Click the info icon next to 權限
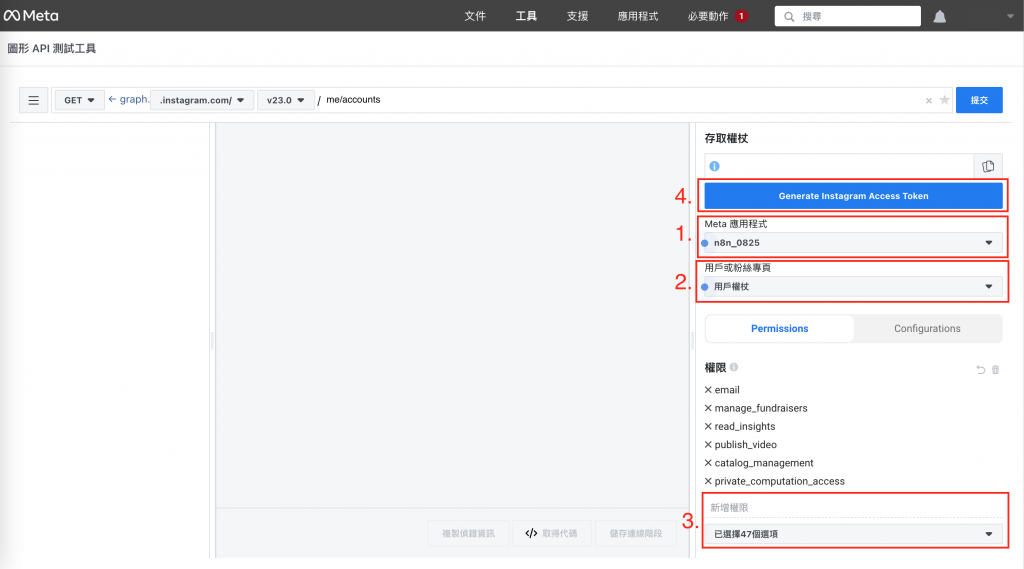The image size is (1024, 569). (734, 367)
